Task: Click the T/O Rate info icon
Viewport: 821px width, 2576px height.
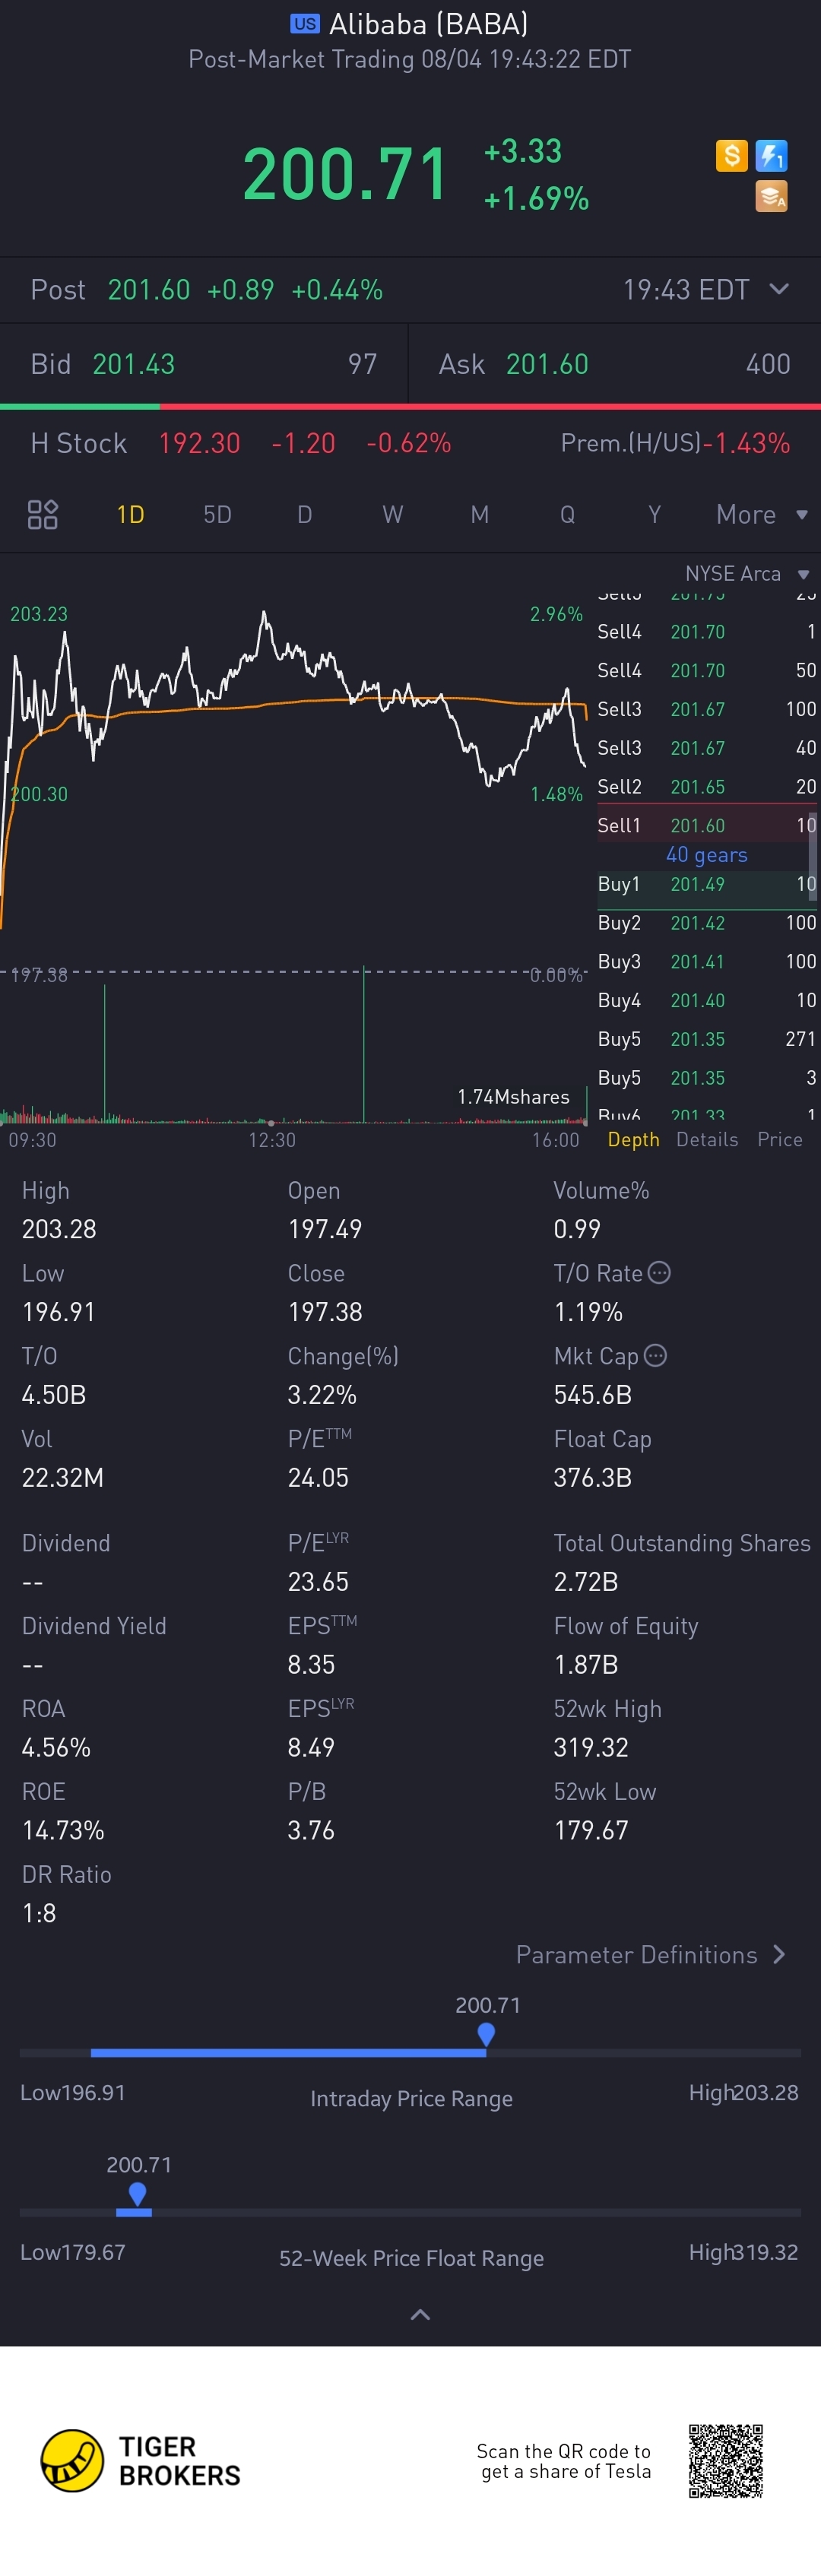Action: [x=659, y=1272]
